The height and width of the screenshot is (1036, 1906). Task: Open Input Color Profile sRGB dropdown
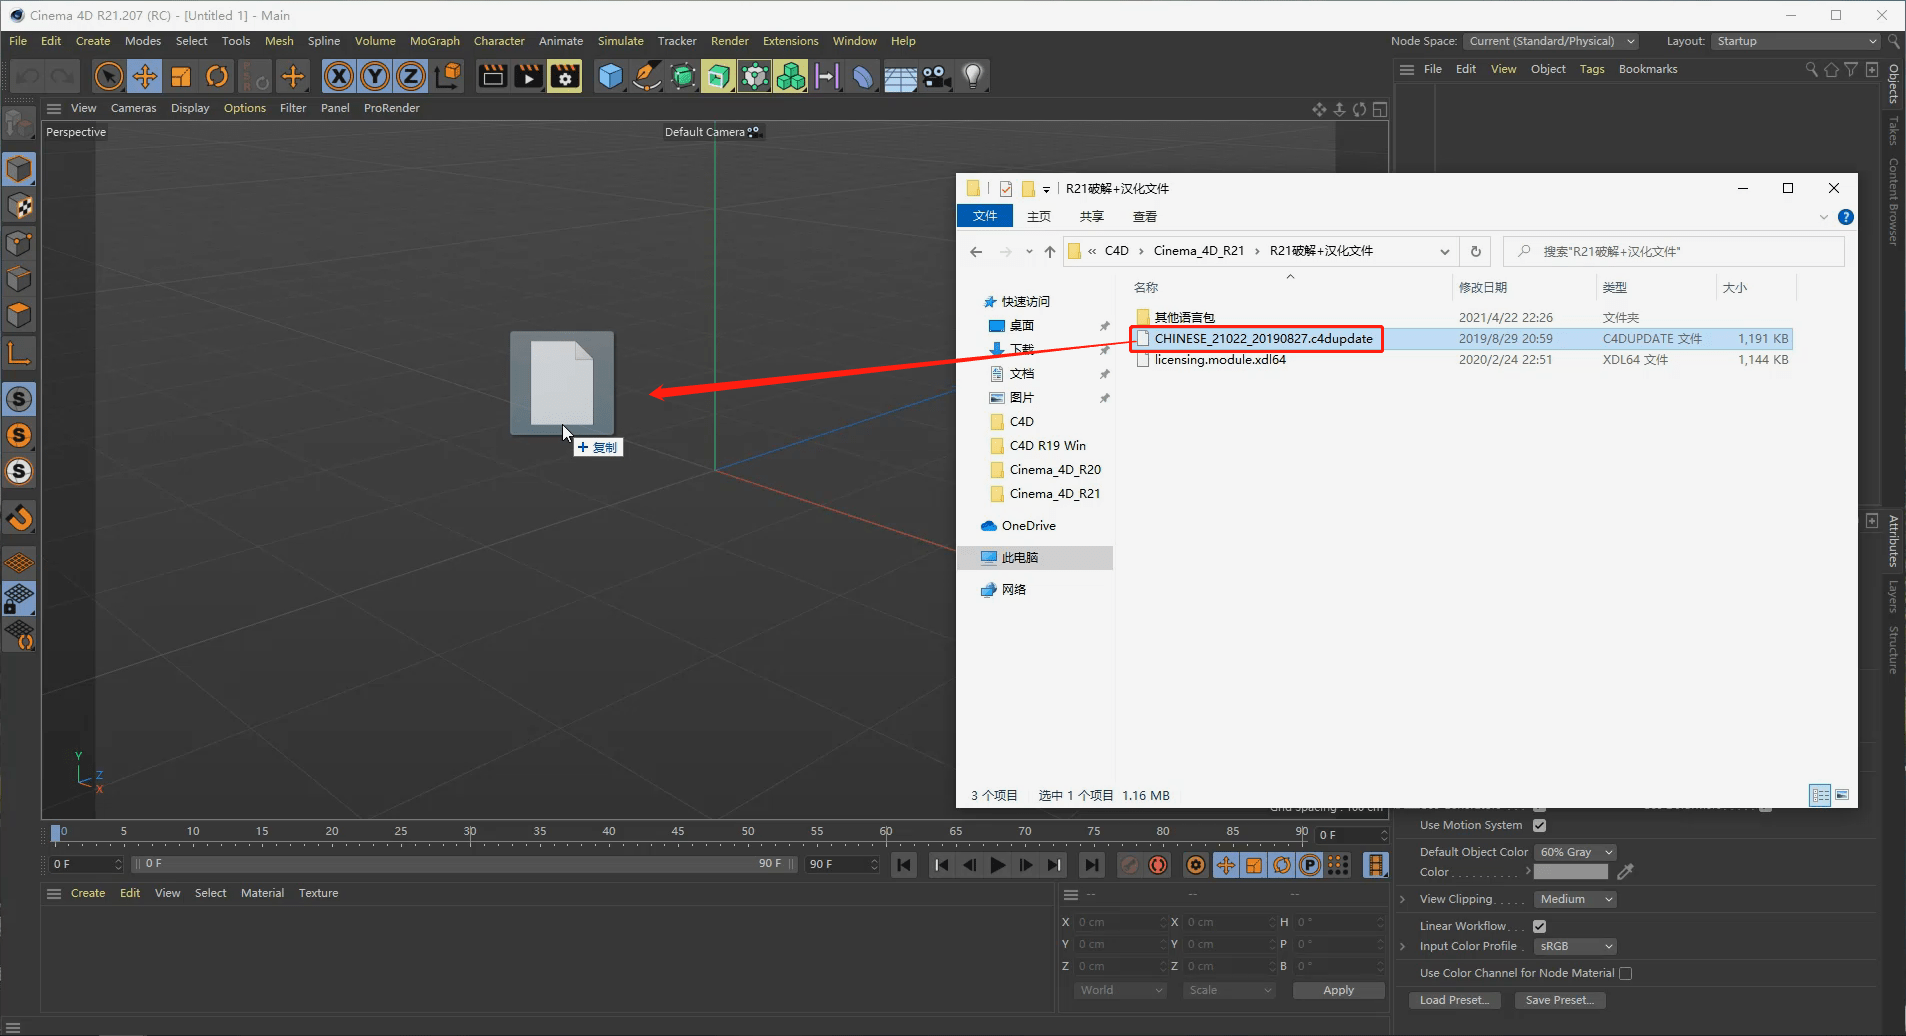click(1575, 946)
